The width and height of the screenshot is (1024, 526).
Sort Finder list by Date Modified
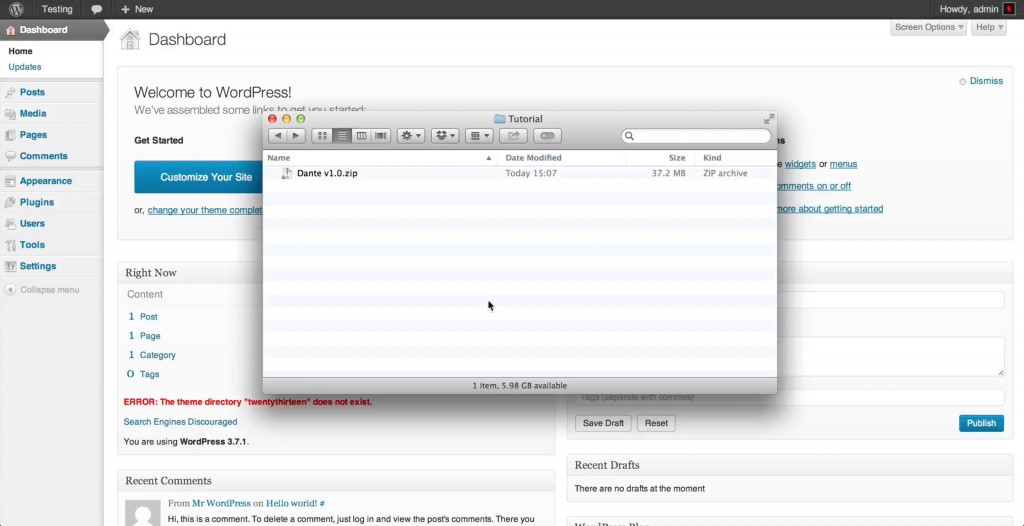[562, 157]
